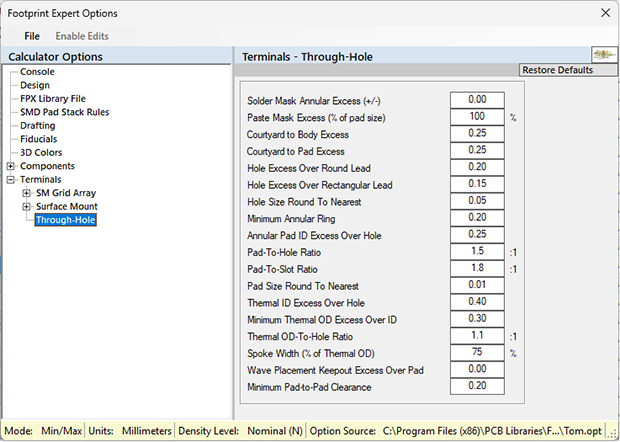Click the Minimum Pad-to-Pad Clearance field

coord(477,387)
